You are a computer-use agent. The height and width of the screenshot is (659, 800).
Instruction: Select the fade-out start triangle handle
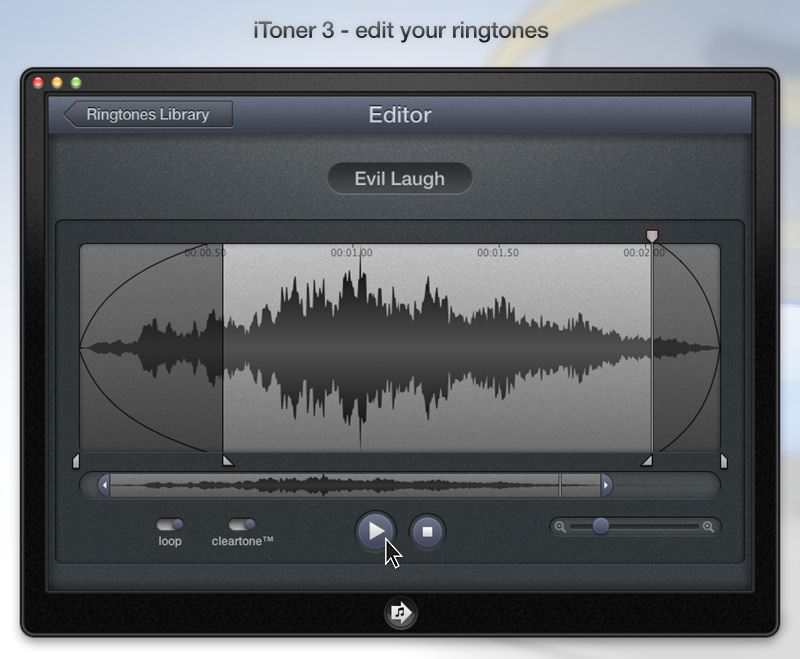coord(646,461)
